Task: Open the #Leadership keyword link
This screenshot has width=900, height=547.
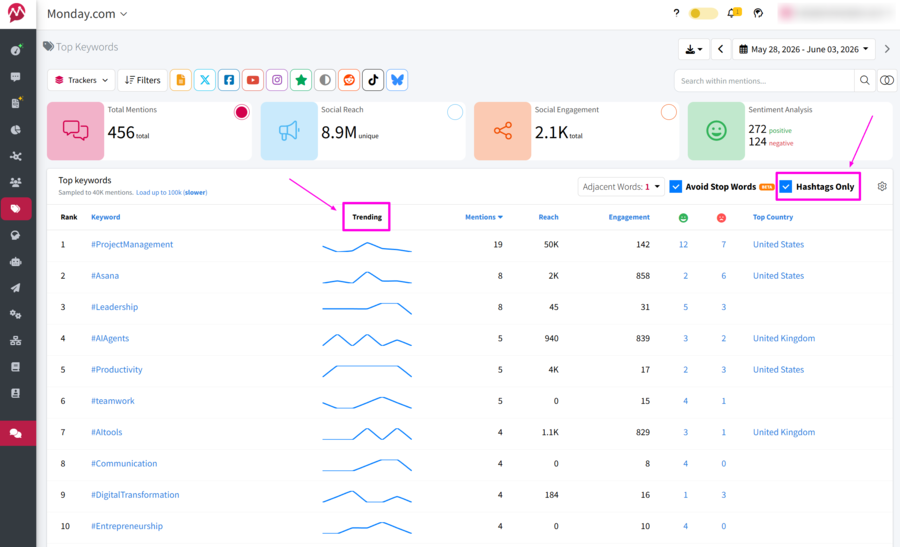Action: [115, 307]
